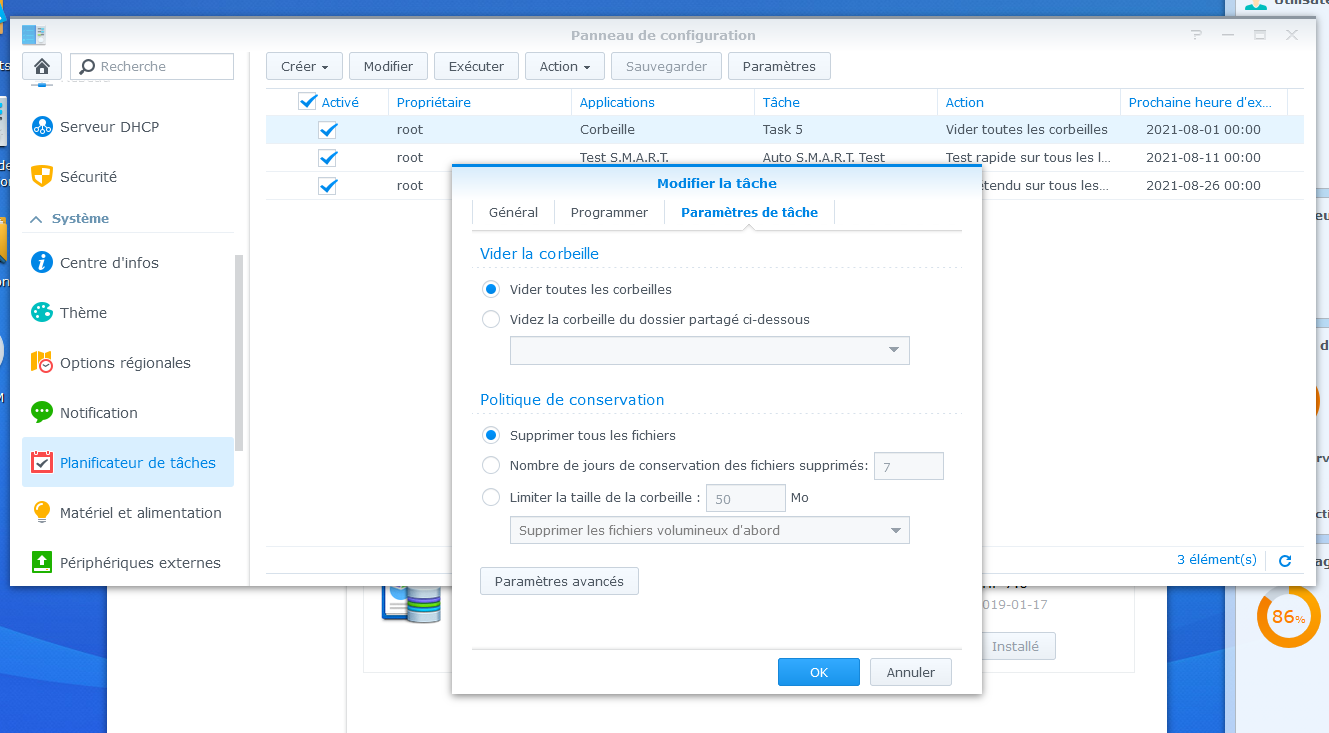Image resolution: width=1329 pixels, height=733 pixels.
Task: Open Centre d'infos icon
Action: (42, 263)
